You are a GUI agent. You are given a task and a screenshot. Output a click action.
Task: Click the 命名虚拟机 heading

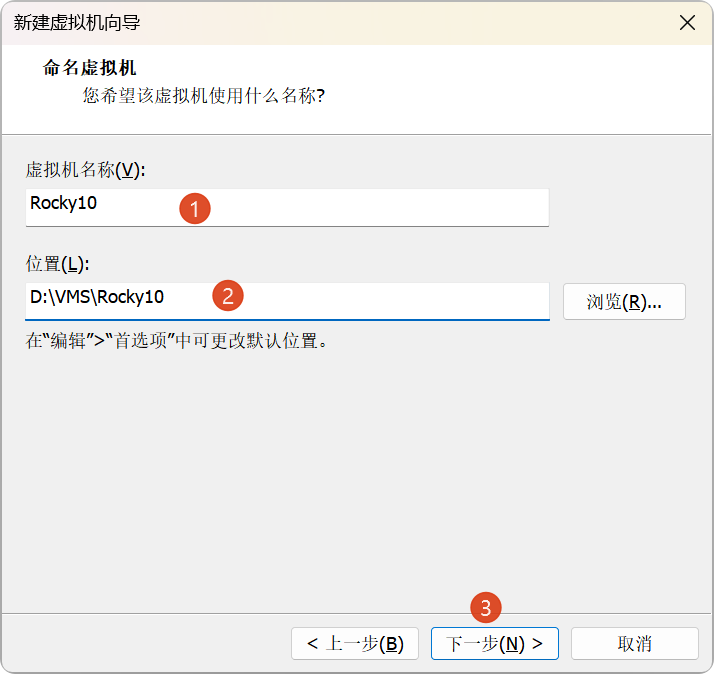tap(90, 68)
